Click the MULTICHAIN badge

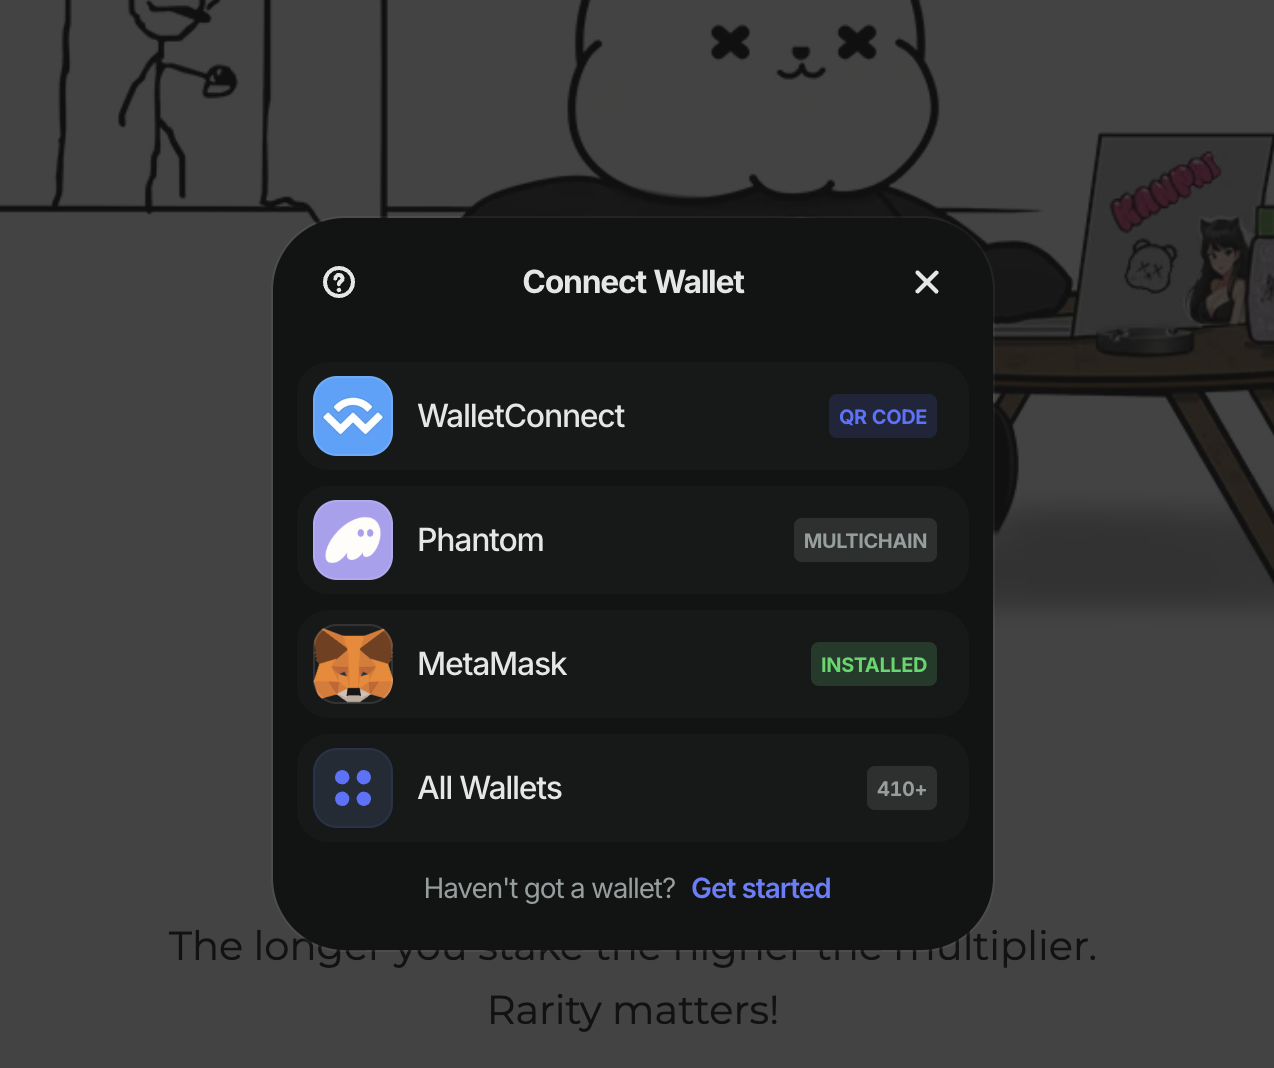[x=865, y=540]
